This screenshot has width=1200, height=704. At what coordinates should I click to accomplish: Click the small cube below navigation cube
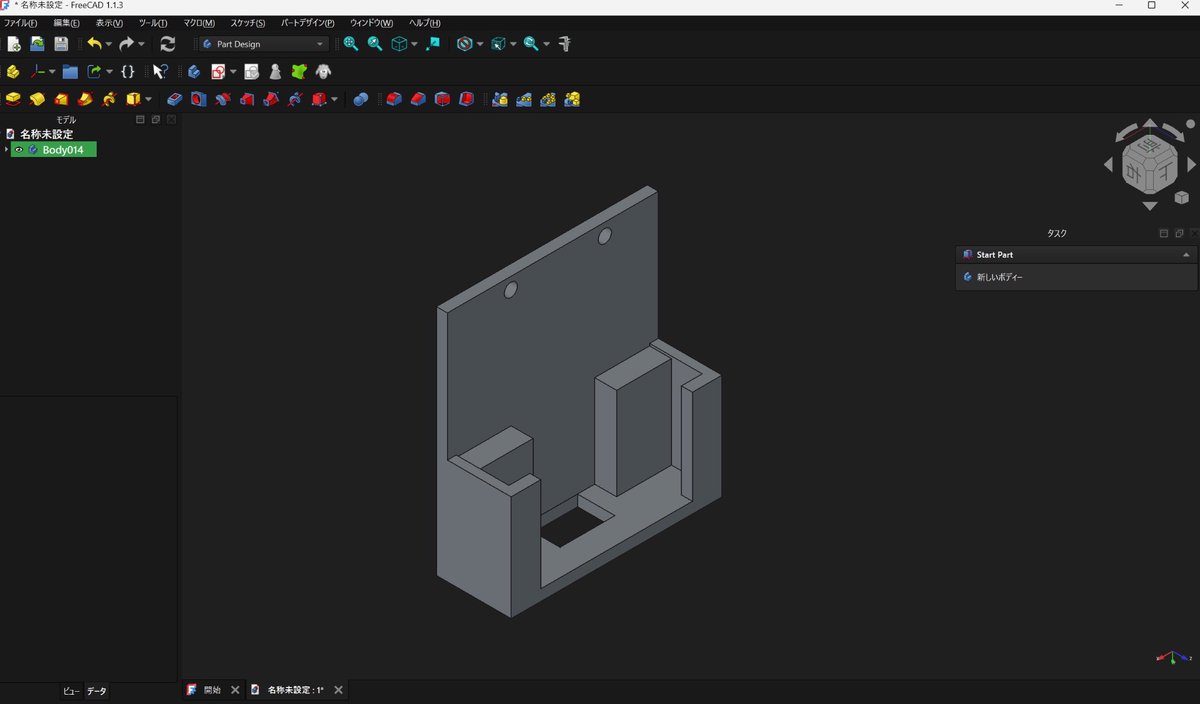tap(1182, 197)
